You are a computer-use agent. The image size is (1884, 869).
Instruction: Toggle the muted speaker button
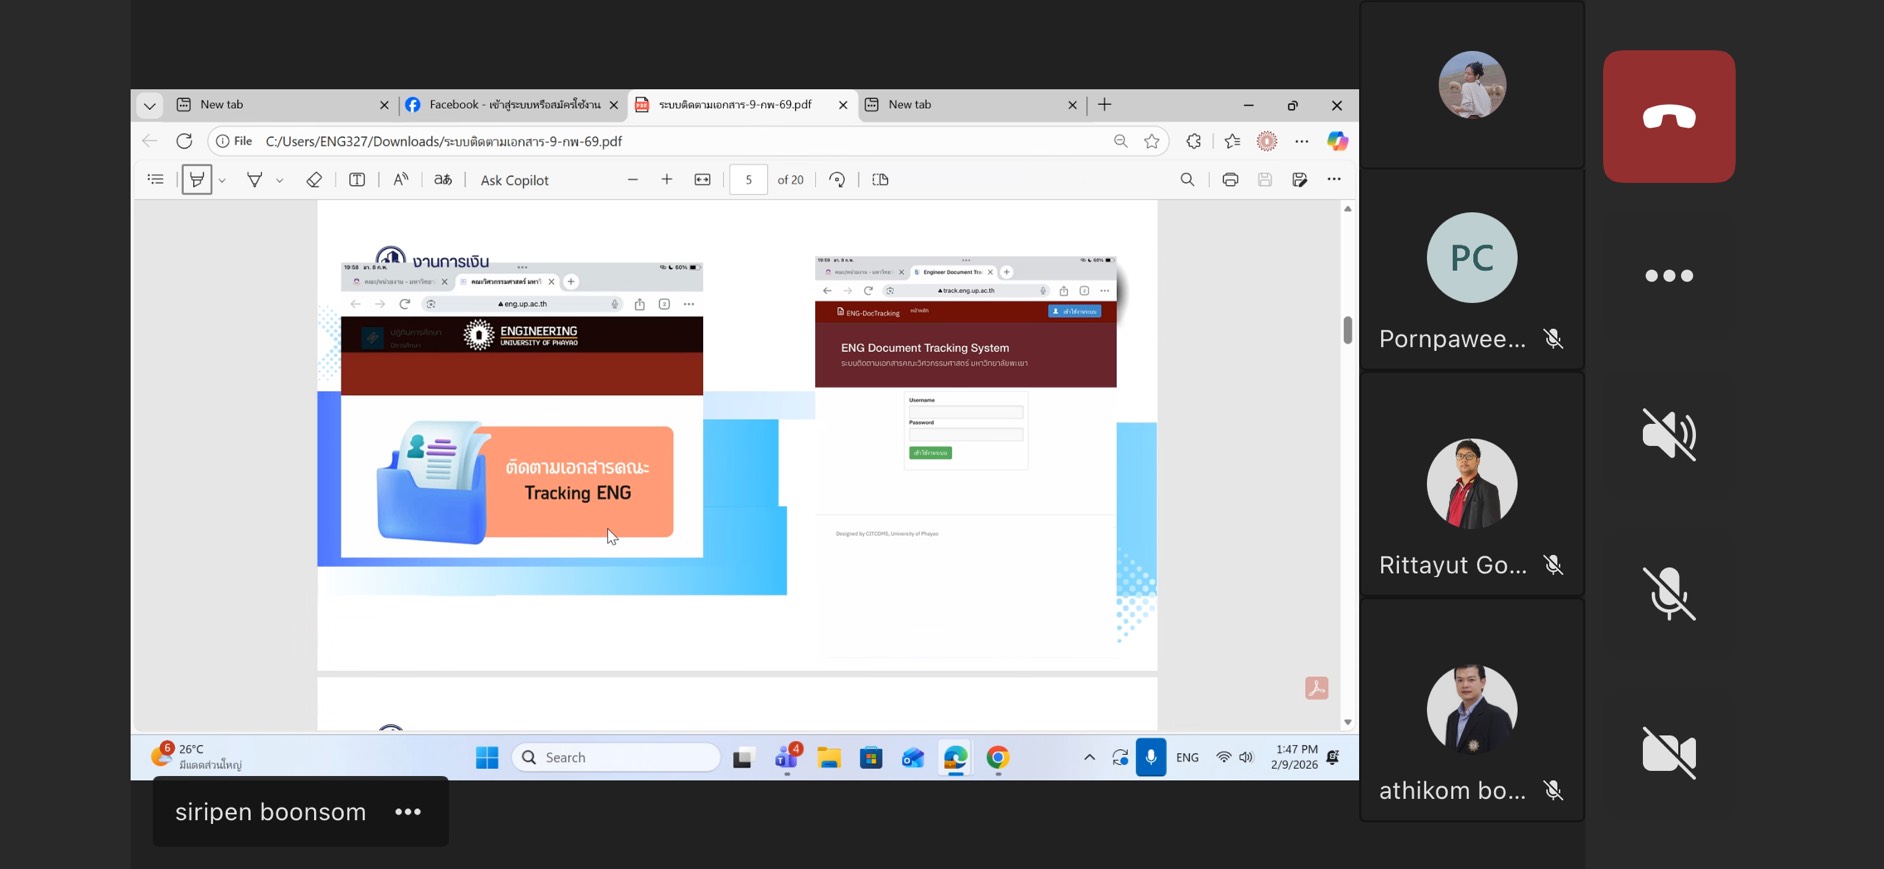pos(1668,434)
